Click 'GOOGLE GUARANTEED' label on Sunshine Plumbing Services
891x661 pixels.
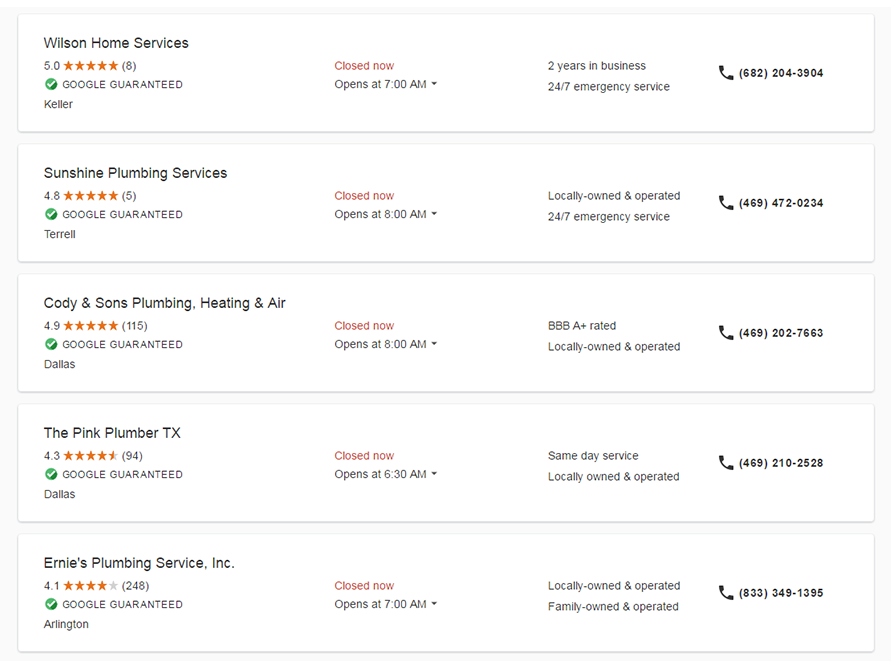click(122, 215)
